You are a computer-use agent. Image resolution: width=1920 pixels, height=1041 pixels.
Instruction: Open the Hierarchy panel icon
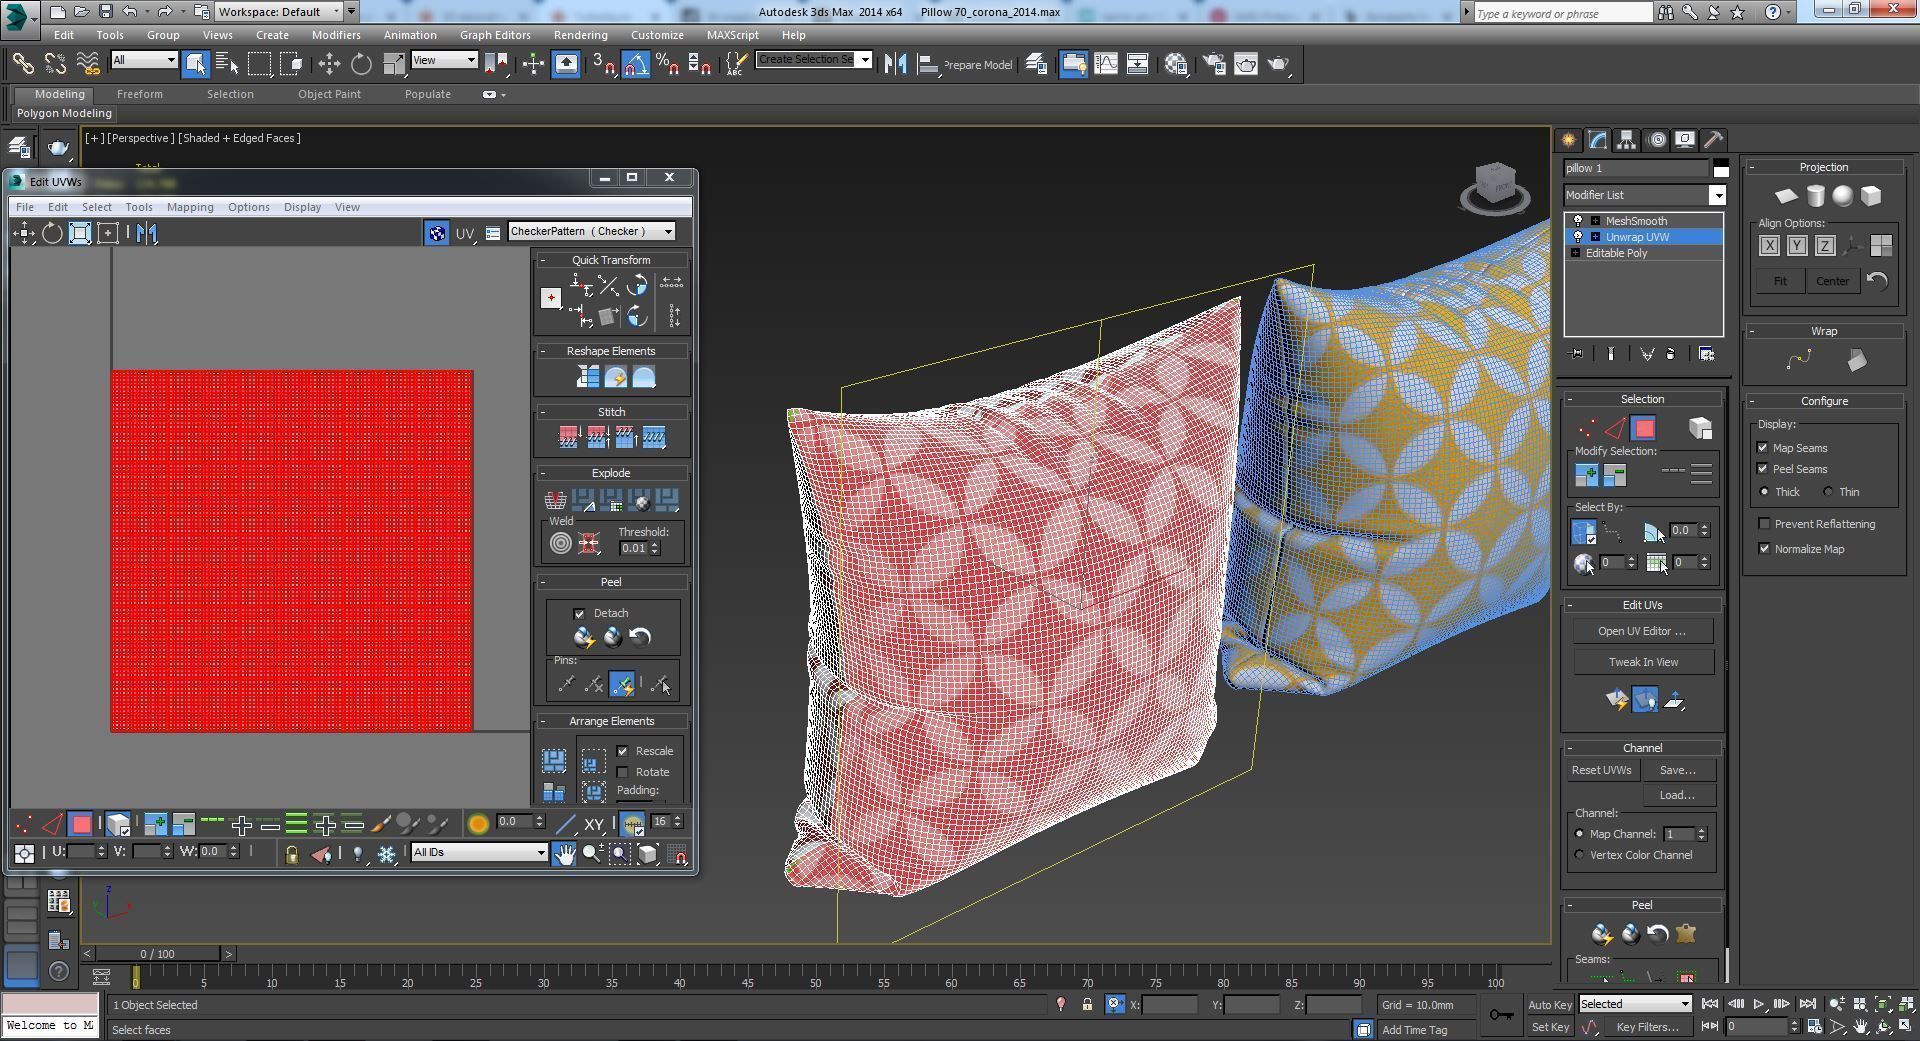coord(1626,140)
